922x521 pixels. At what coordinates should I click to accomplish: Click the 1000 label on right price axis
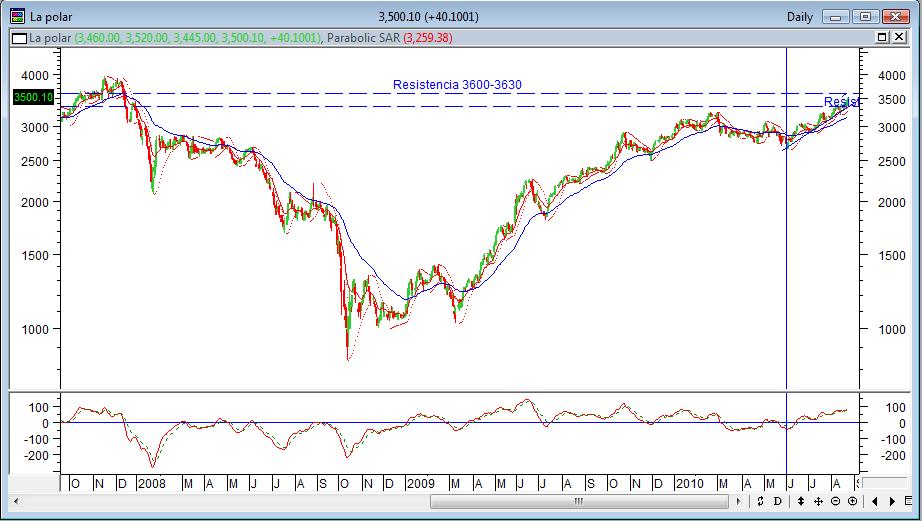(891, 330)
